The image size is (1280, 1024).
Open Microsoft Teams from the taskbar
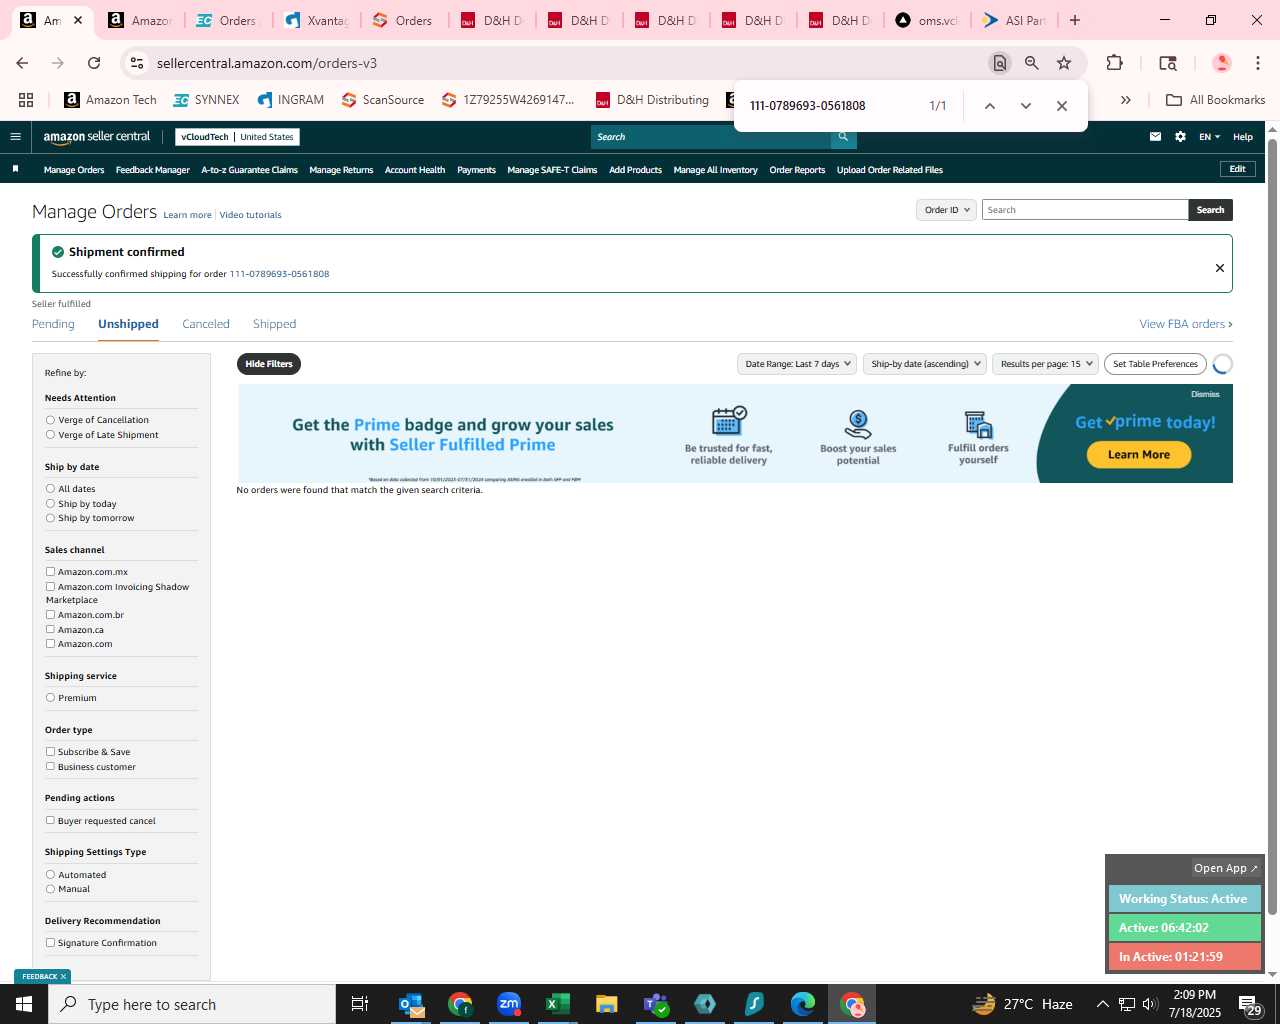(x=656, y=1004)
